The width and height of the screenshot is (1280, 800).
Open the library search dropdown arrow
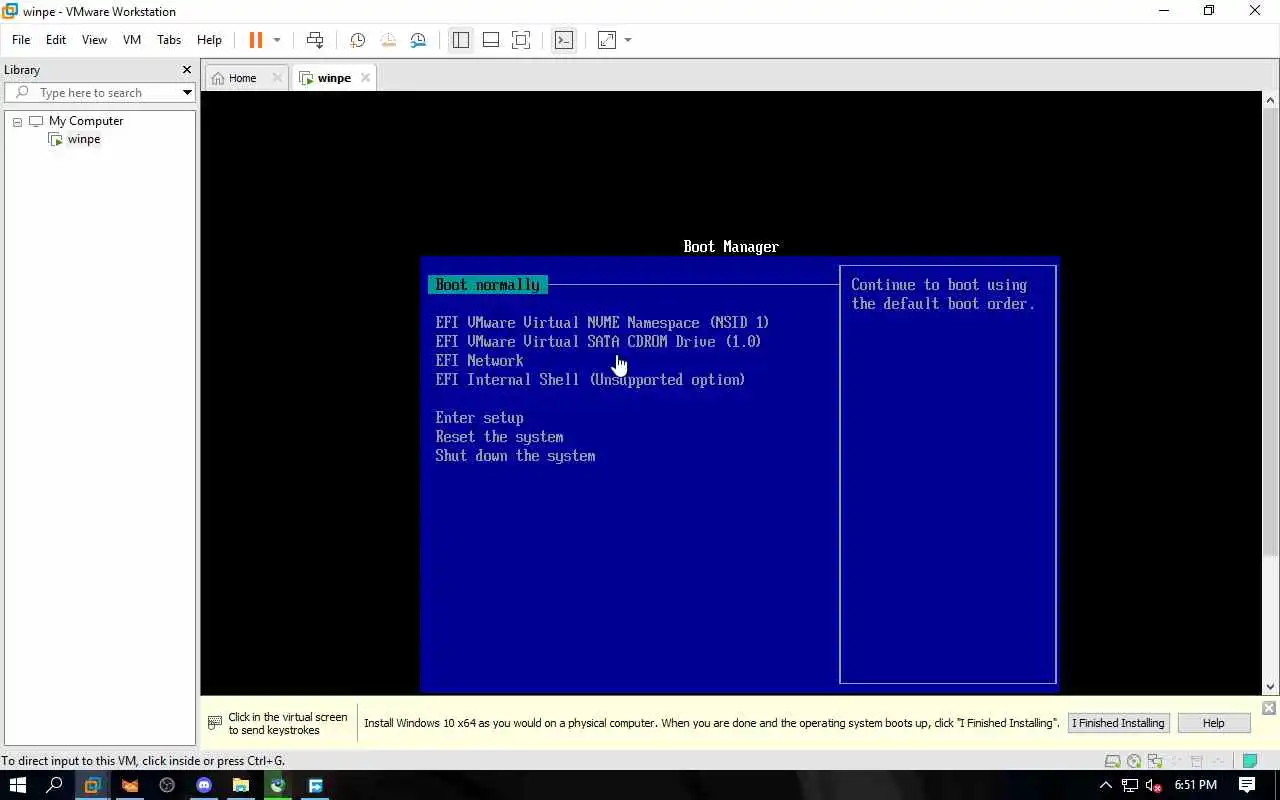[187, 93]
